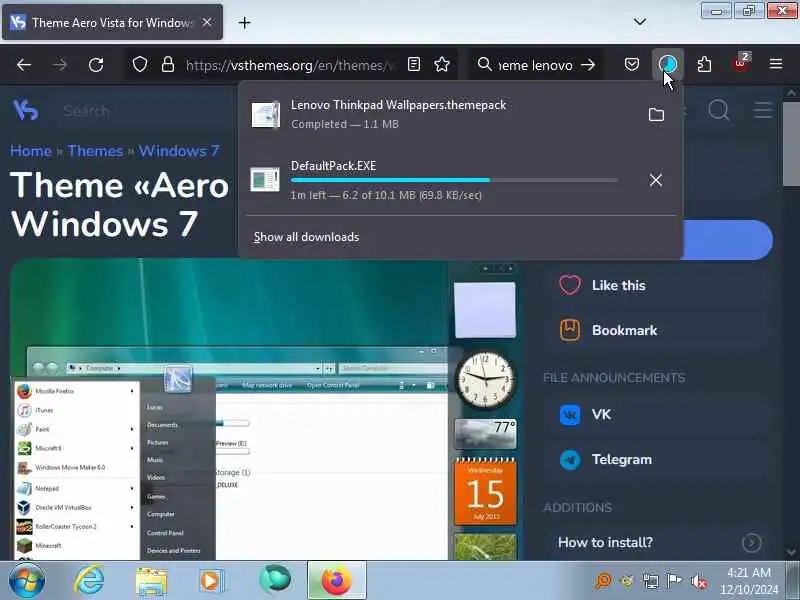Go back to the previous page
Image resolution: width=800 pixels, height=600 pixels.
pyautogui.click(x=24, y=65)
